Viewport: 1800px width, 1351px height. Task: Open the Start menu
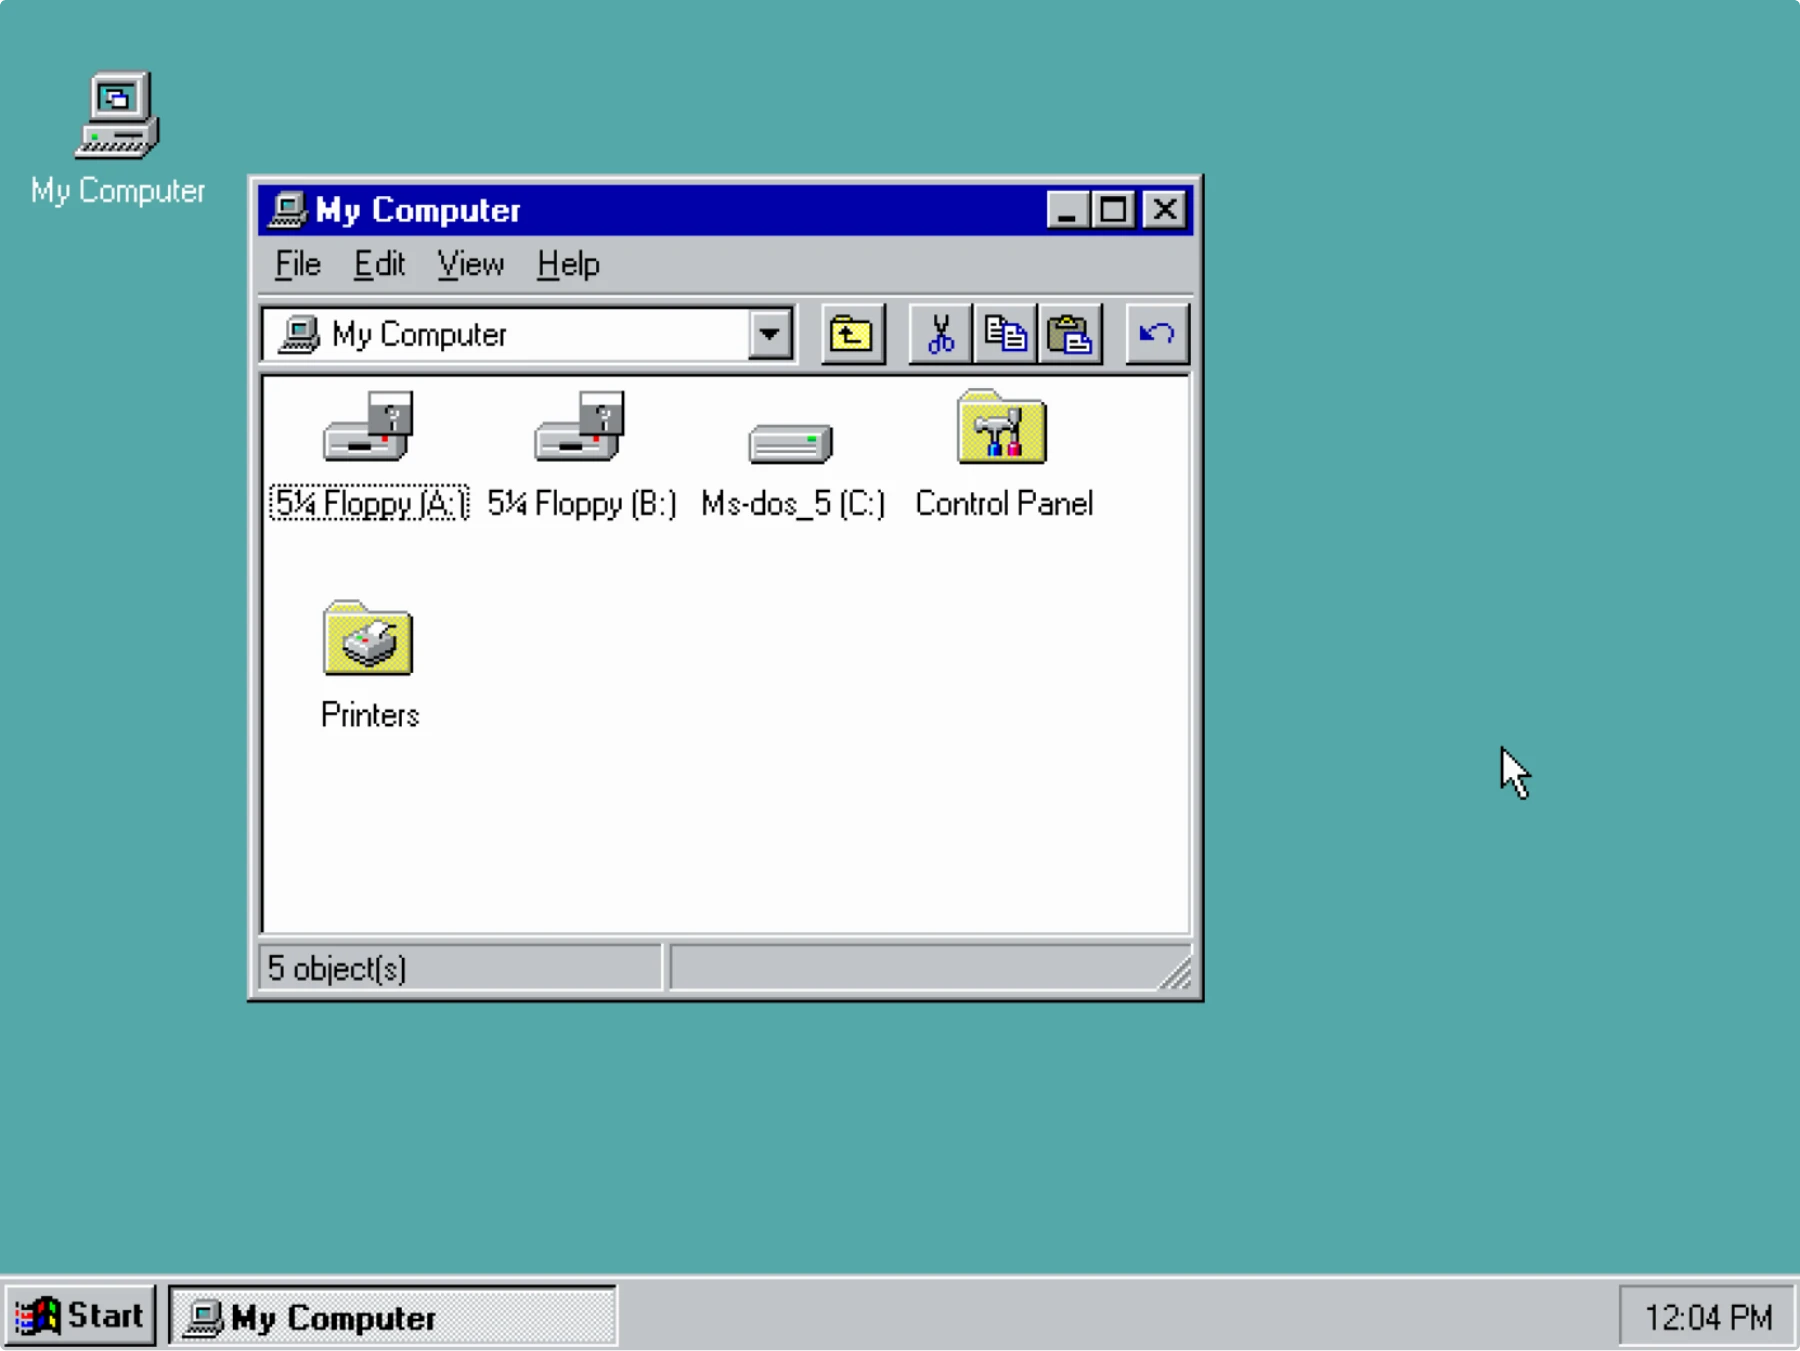pos(80,1316)
